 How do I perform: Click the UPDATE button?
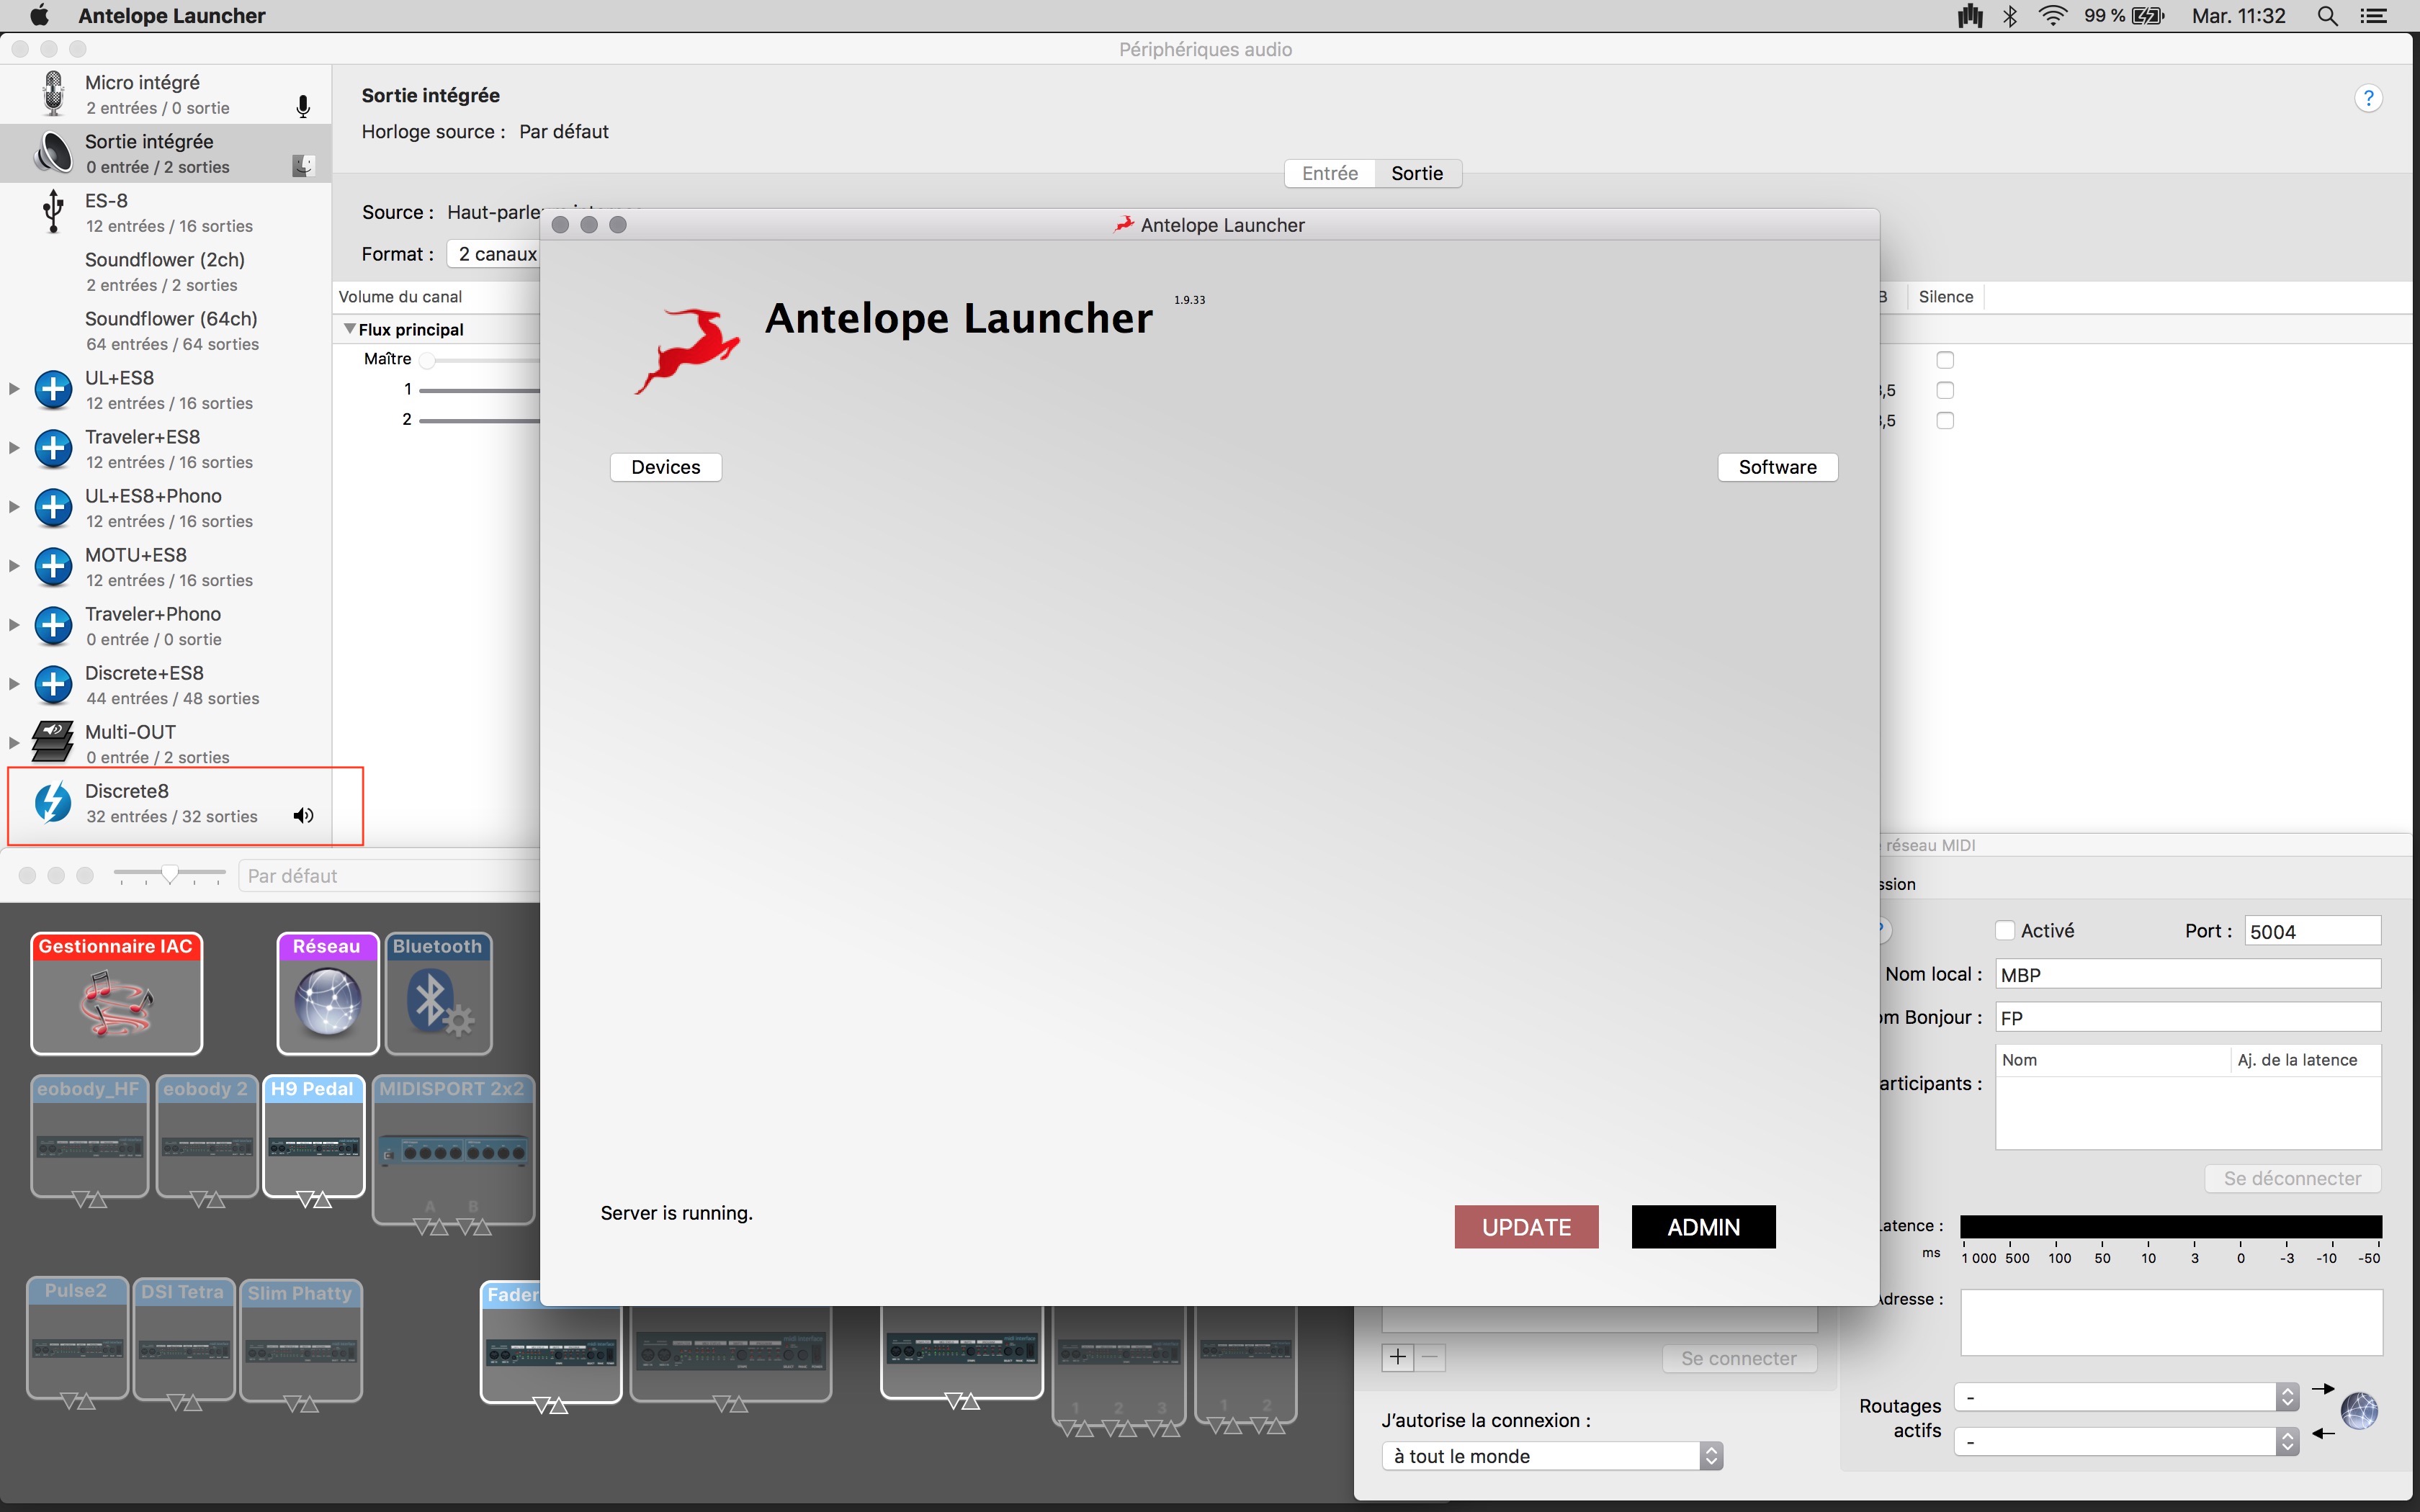(1526, 1226)
